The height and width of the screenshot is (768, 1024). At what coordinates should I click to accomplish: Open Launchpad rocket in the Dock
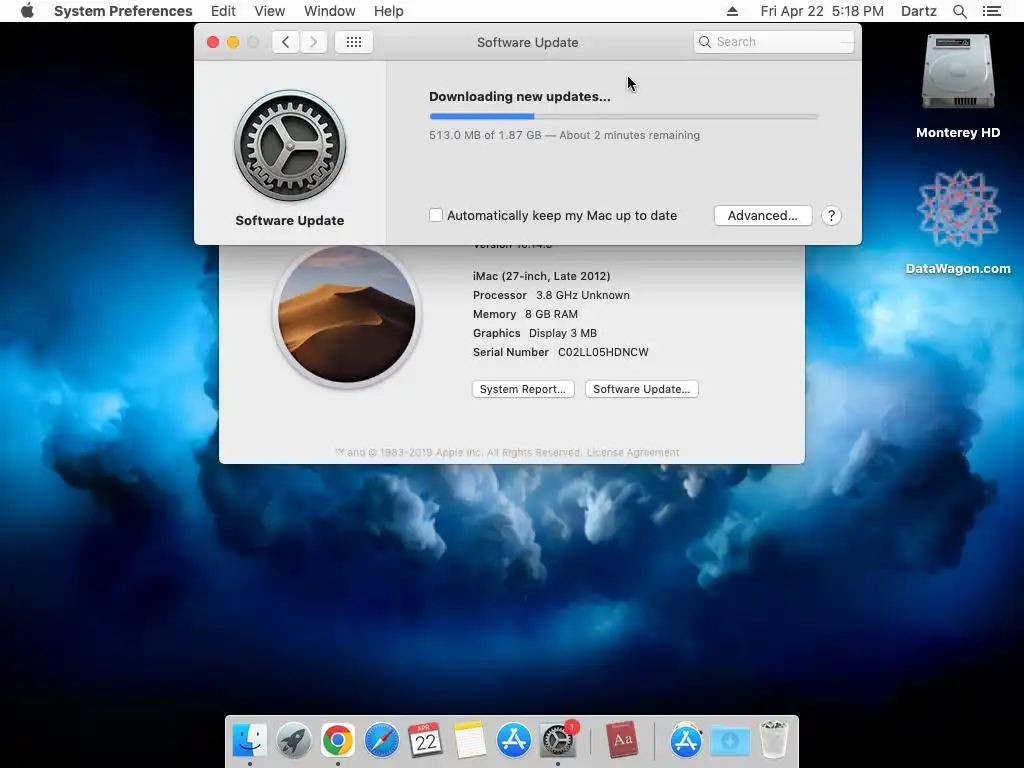coord(294,741)
